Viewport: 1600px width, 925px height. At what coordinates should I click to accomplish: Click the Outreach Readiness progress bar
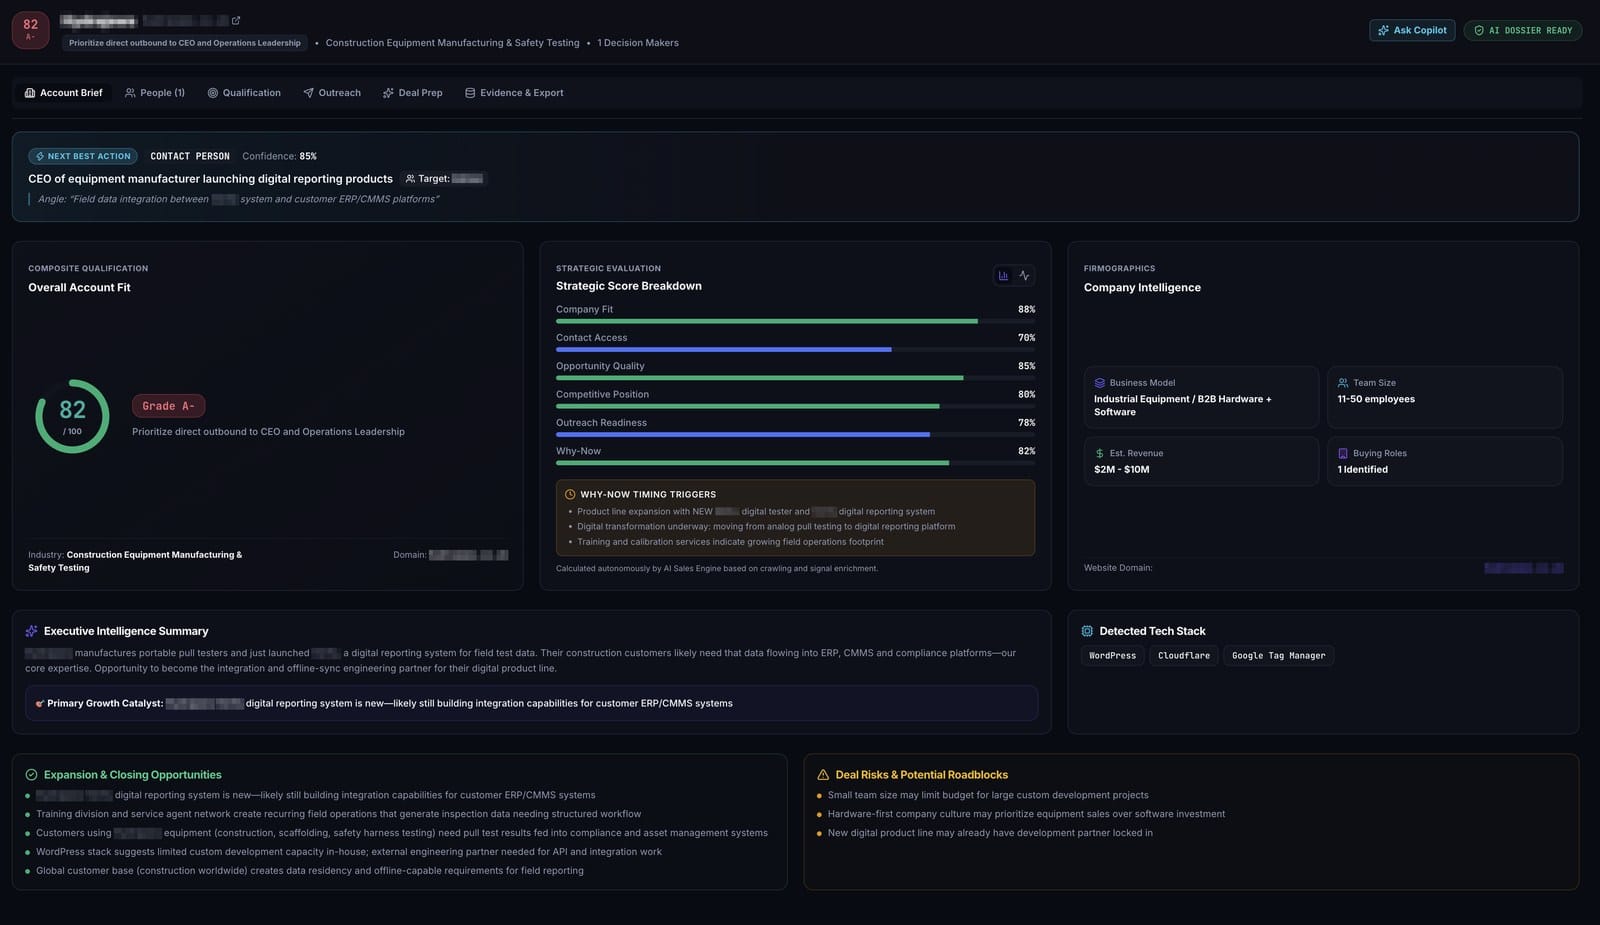(x=795, y=434)
